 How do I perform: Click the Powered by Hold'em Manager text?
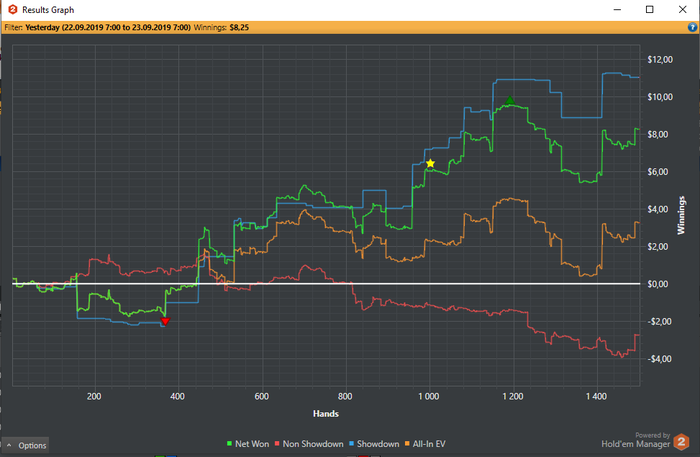click(x=636, y=440)
